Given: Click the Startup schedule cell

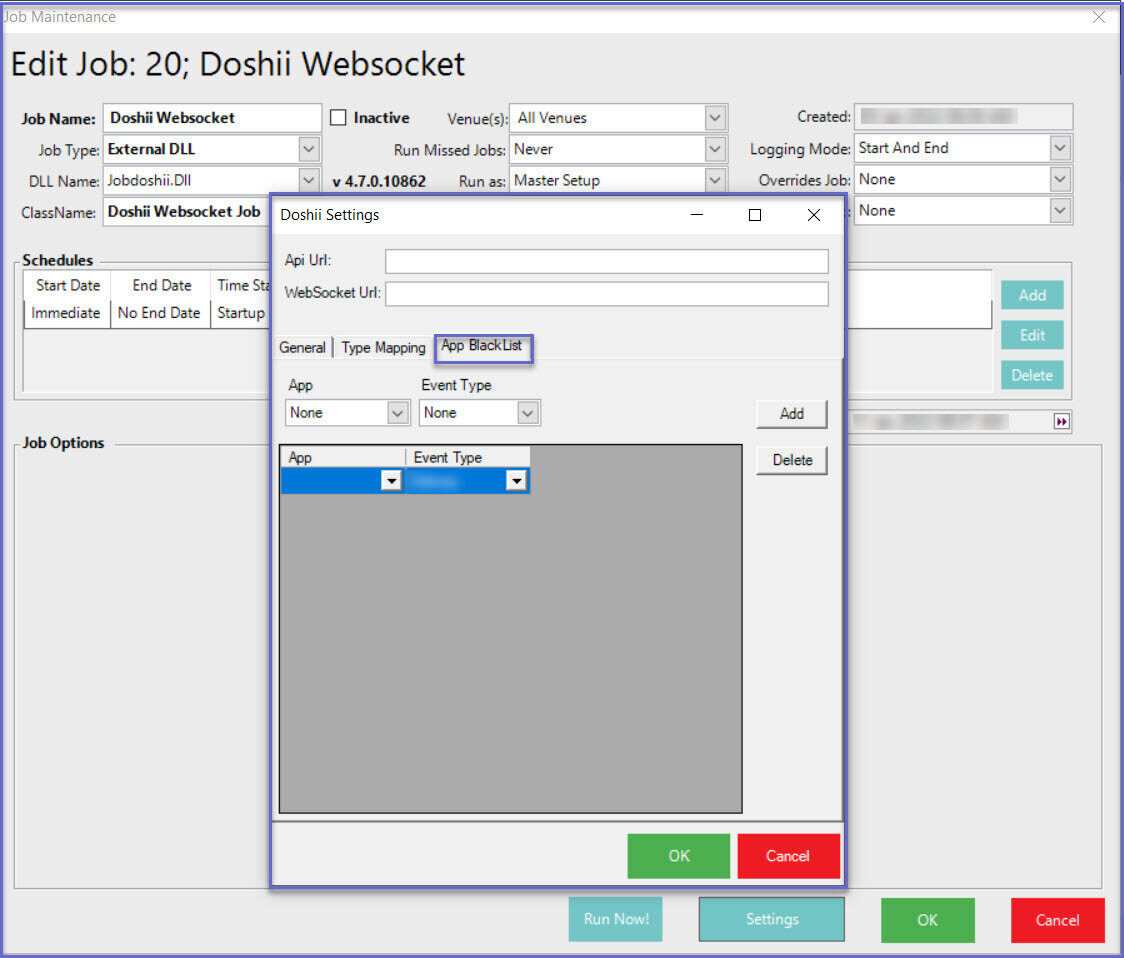Looking at the screenshot, I should pos(242,313).
